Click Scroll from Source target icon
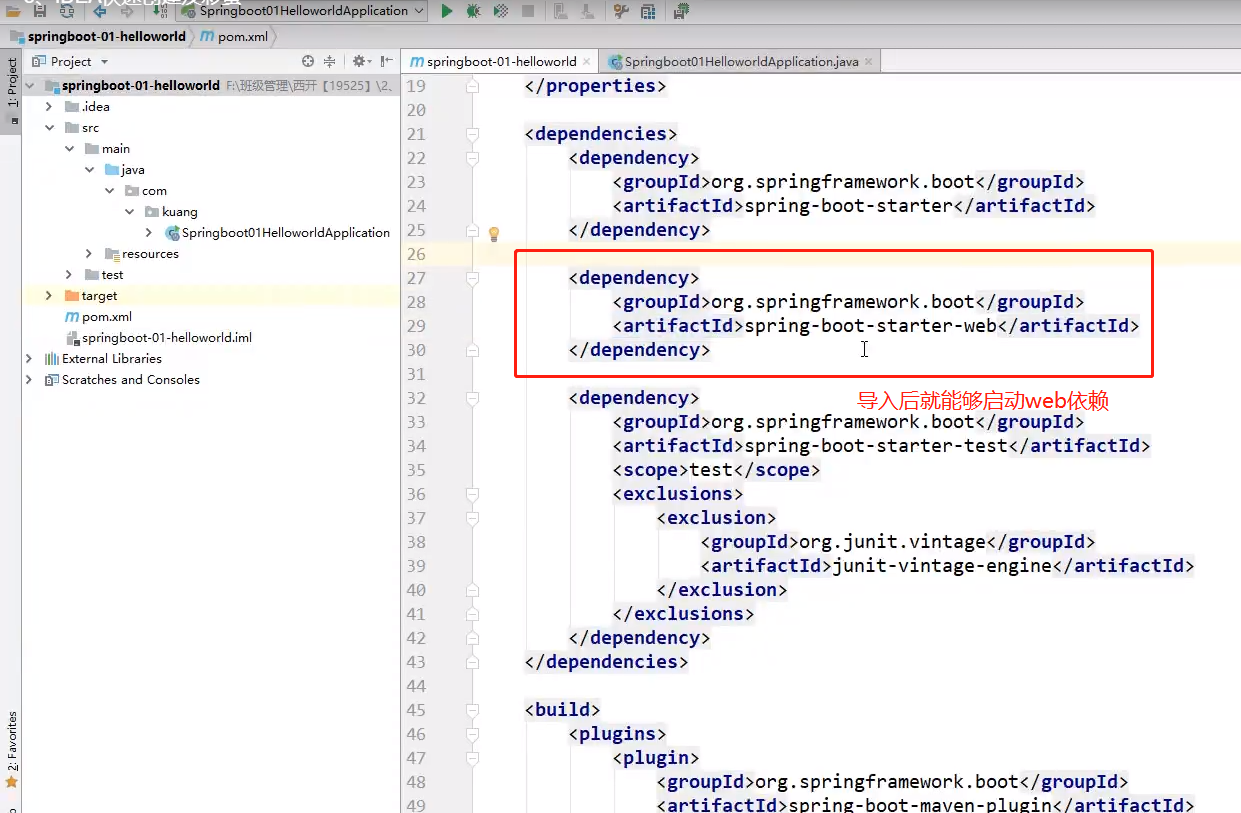This screenshot has width=1241, height=813. pos(308,61)
